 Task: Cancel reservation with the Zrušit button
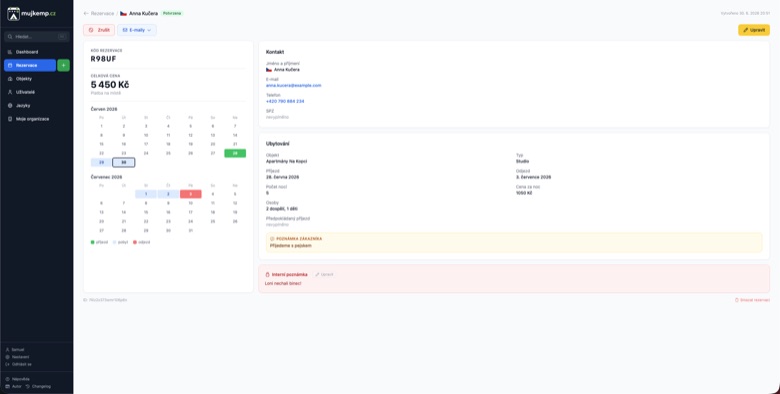(x=99, y=30)
